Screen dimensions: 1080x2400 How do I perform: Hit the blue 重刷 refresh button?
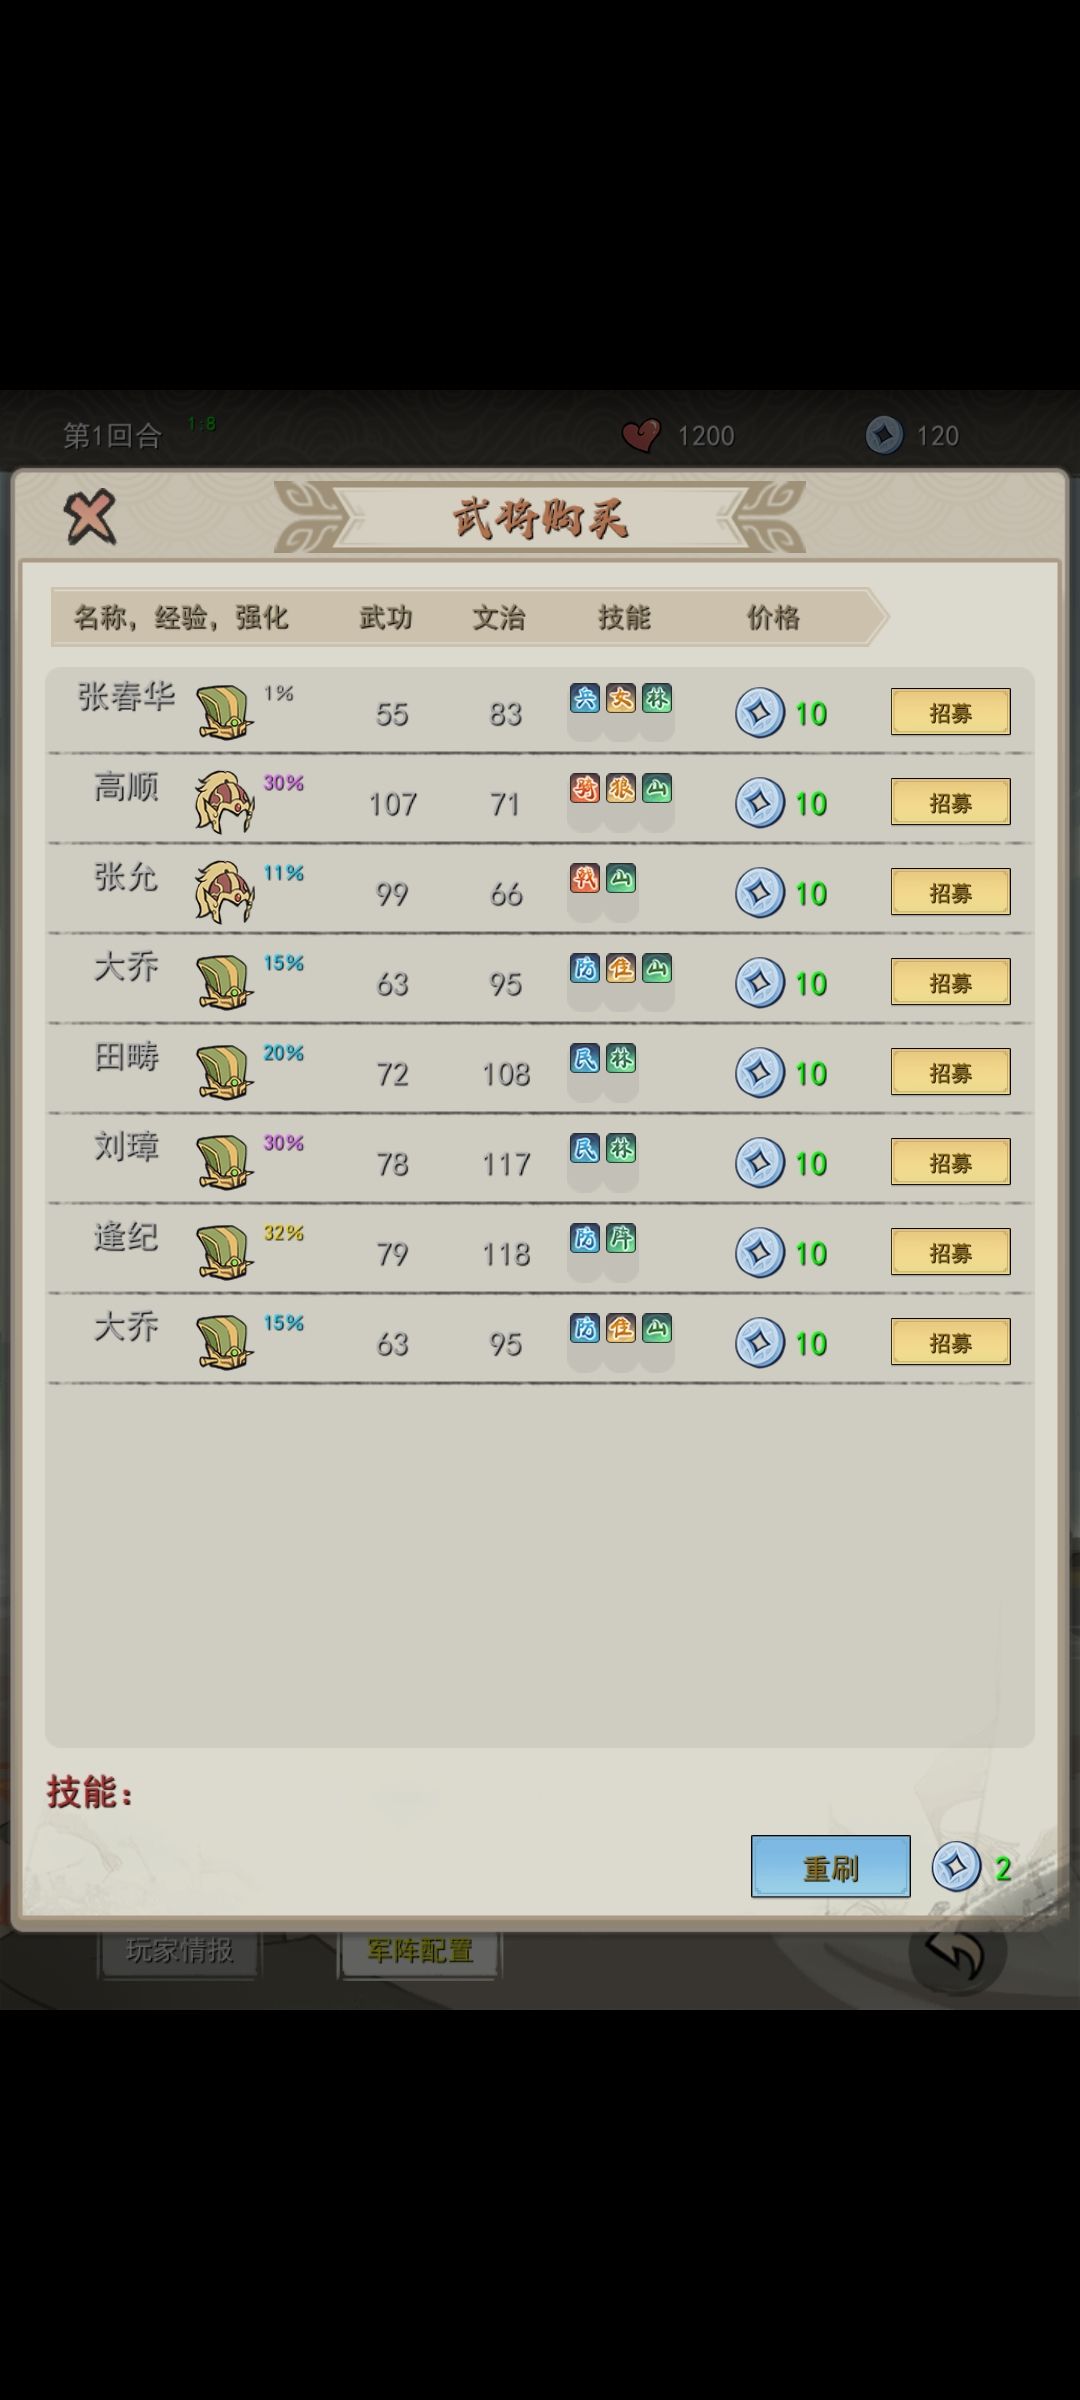tap(830, 1867)
